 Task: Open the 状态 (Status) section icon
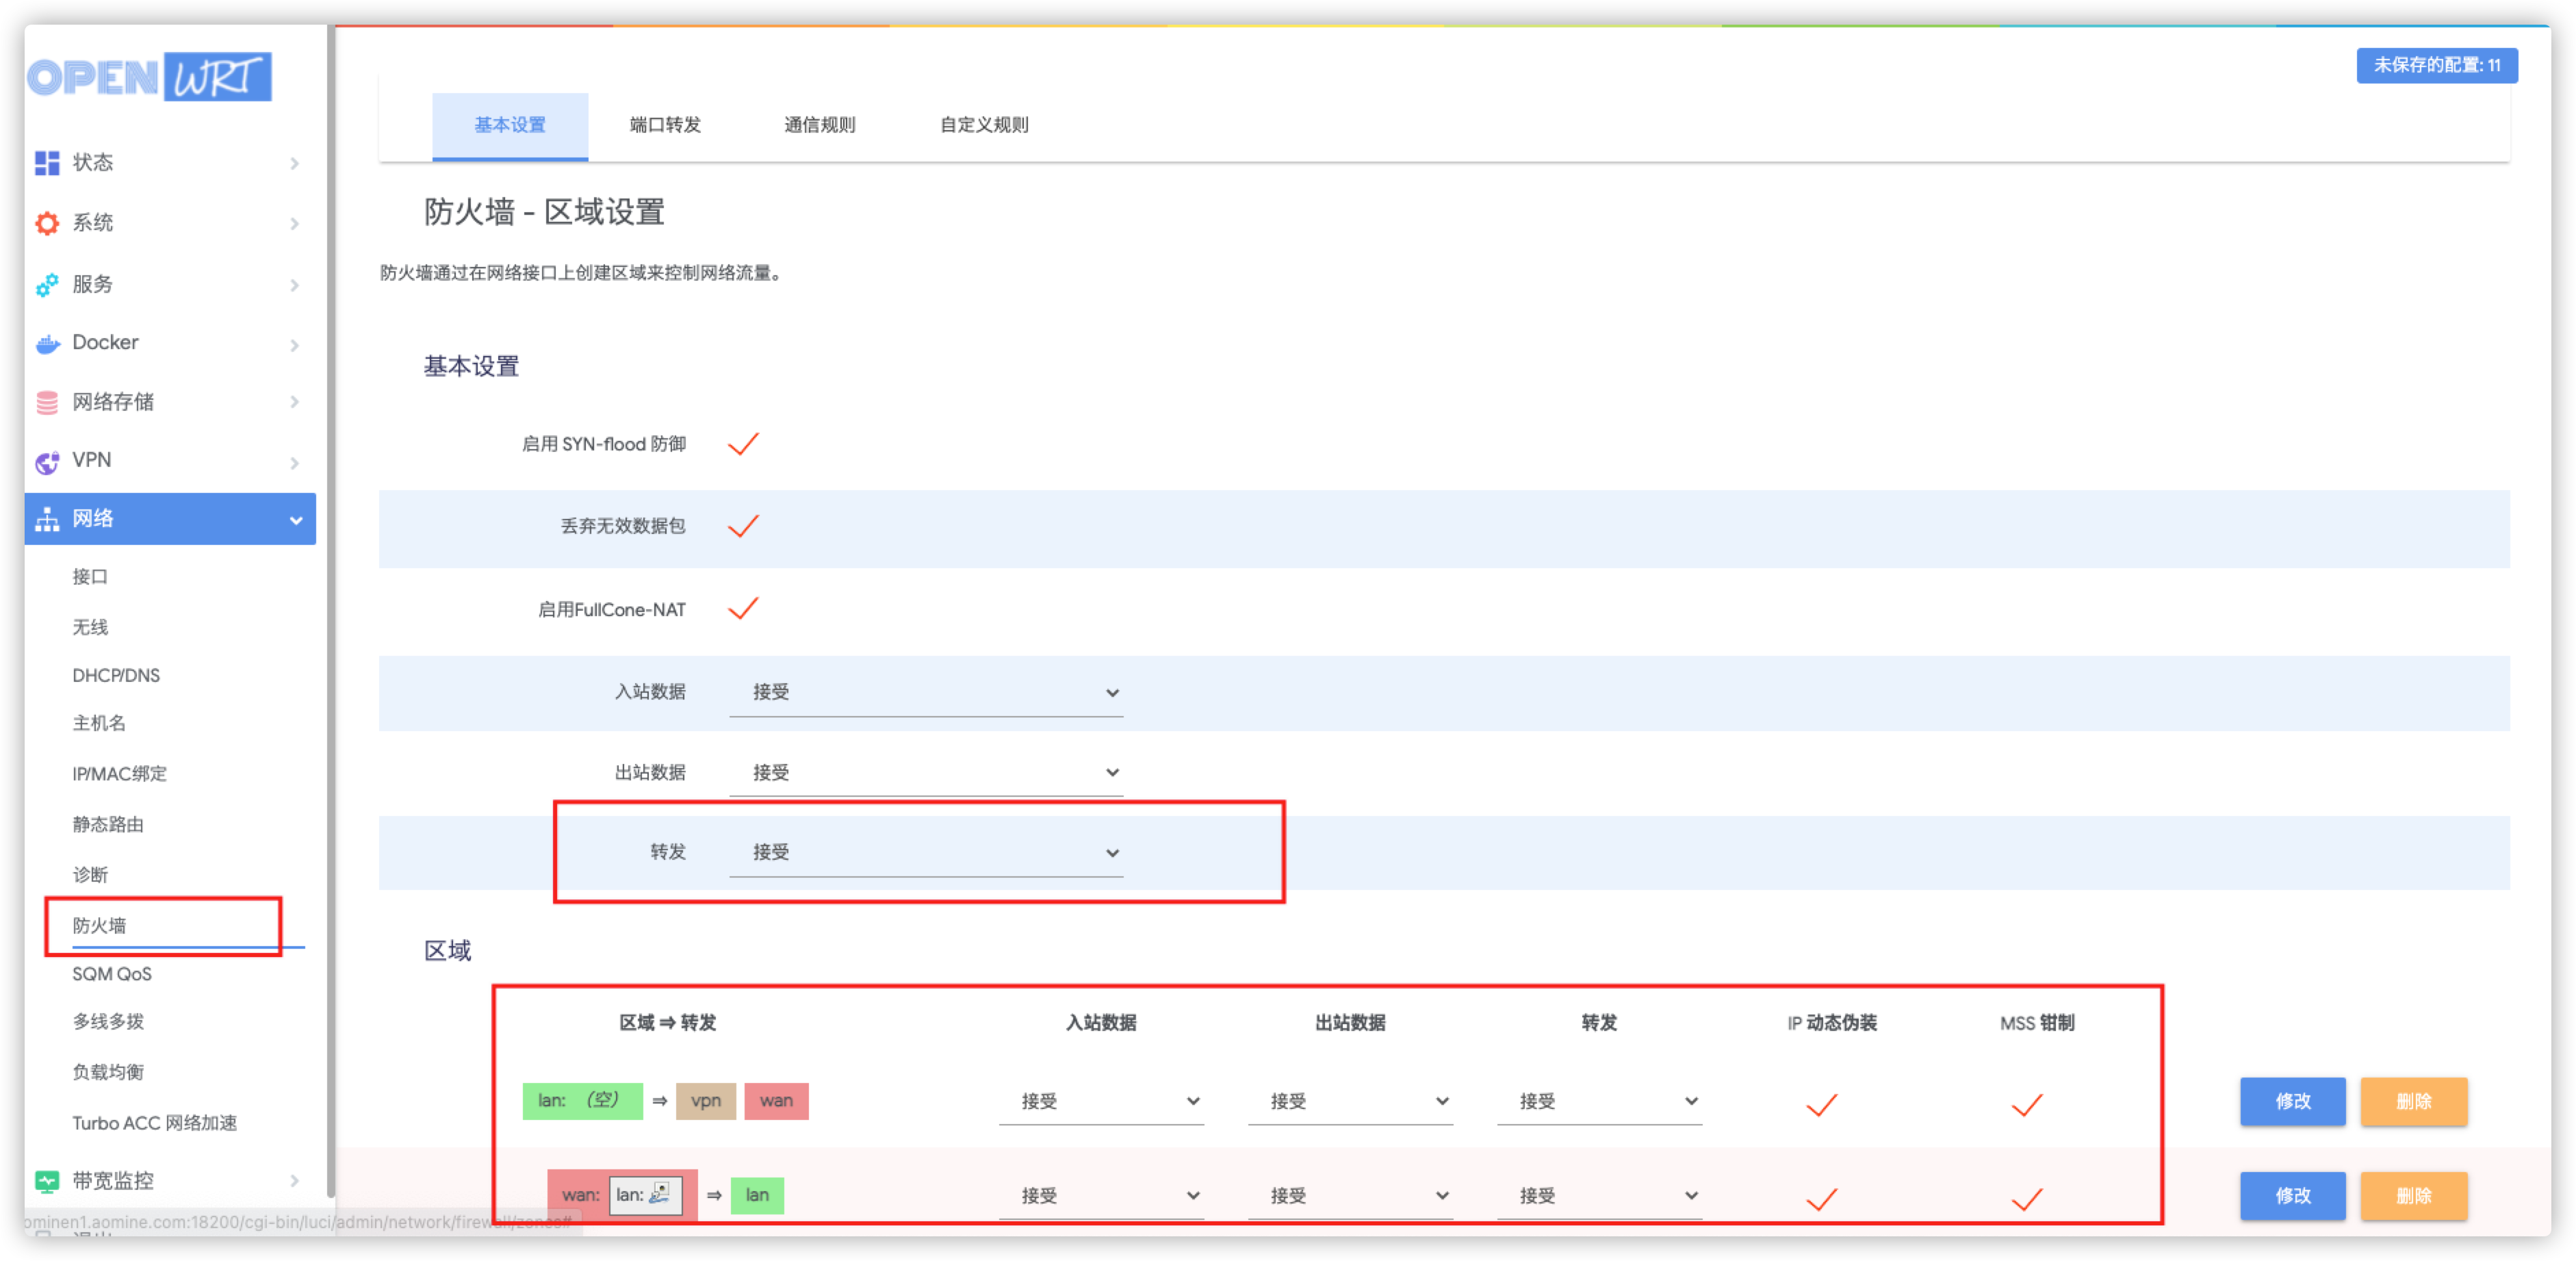[x=46, y=162]
